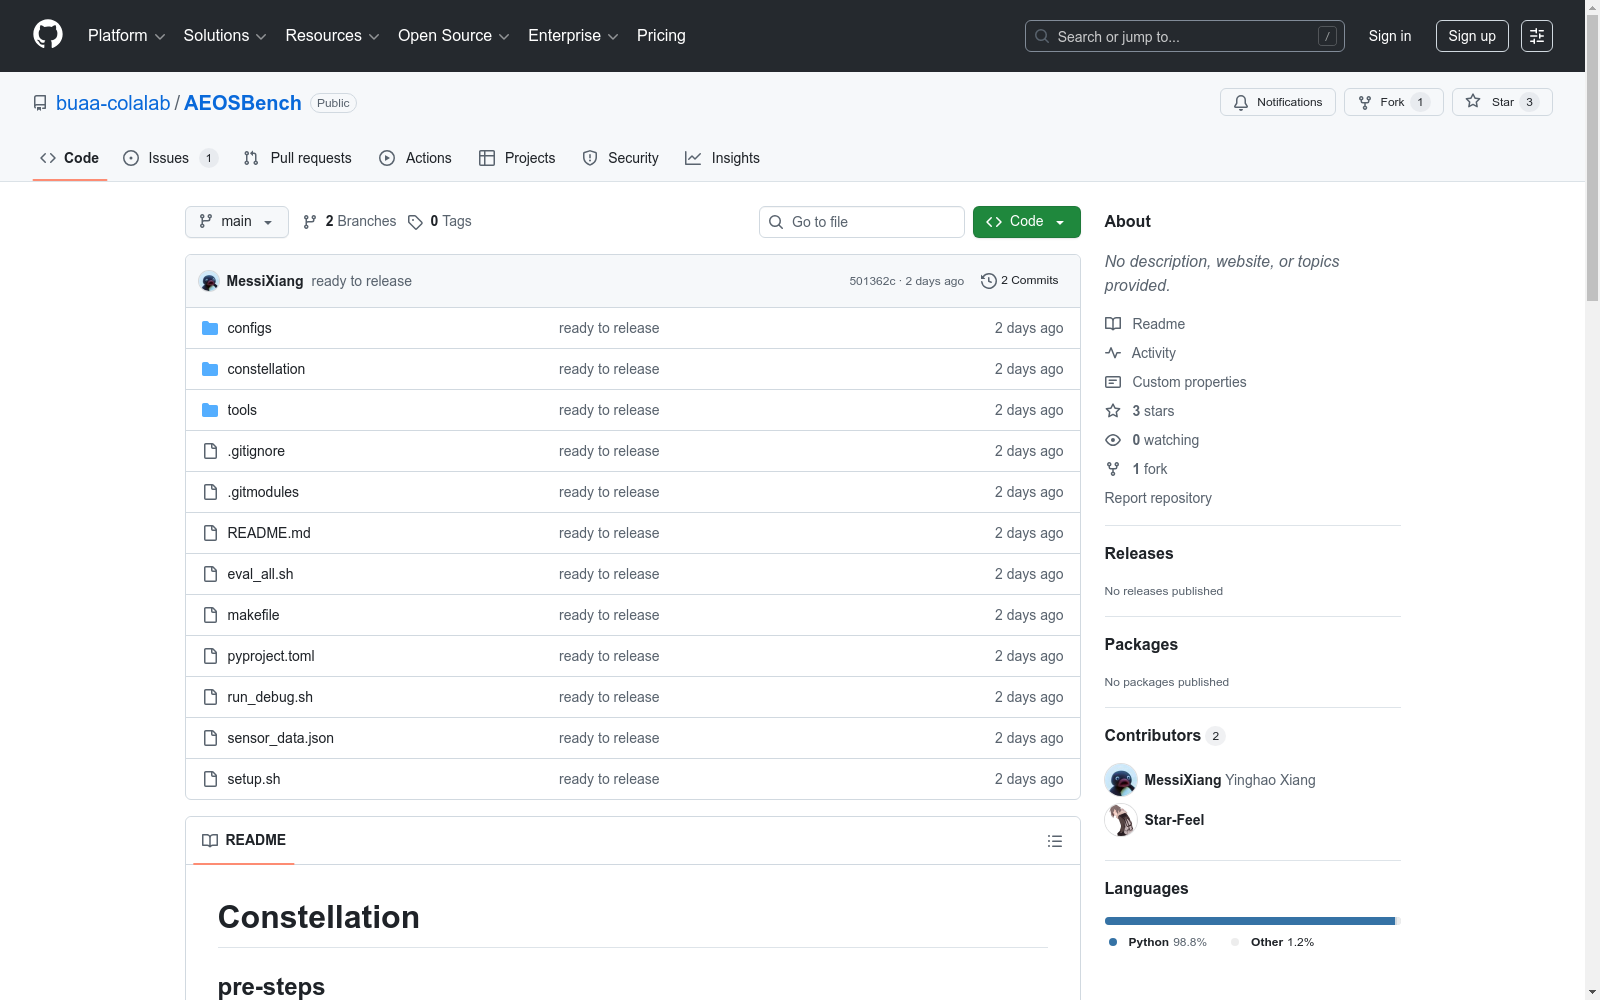Image resolution: width=1600 pixels, height=1000 pixels.
Task: Open the GitHub home logo
Action: (48, 35)
